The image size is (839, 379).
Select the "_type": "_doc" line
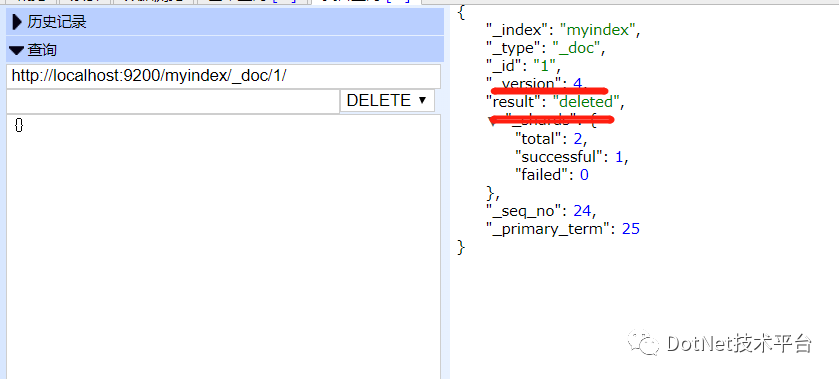click(x=545, y=48)
